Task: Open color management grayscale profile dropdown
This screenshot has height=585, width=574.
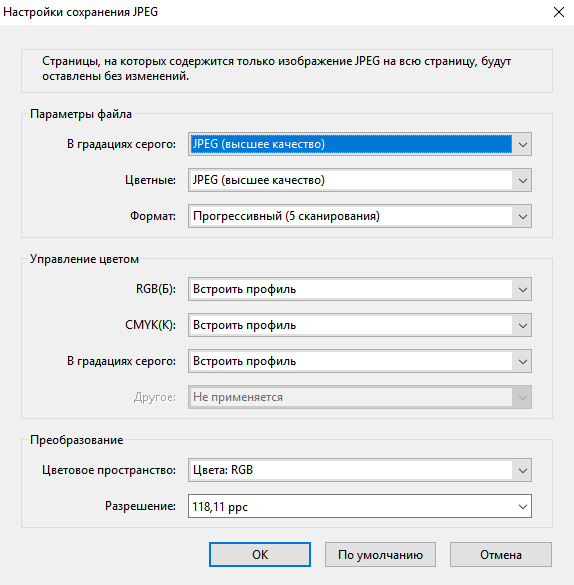Action: [x=360, y=361]
